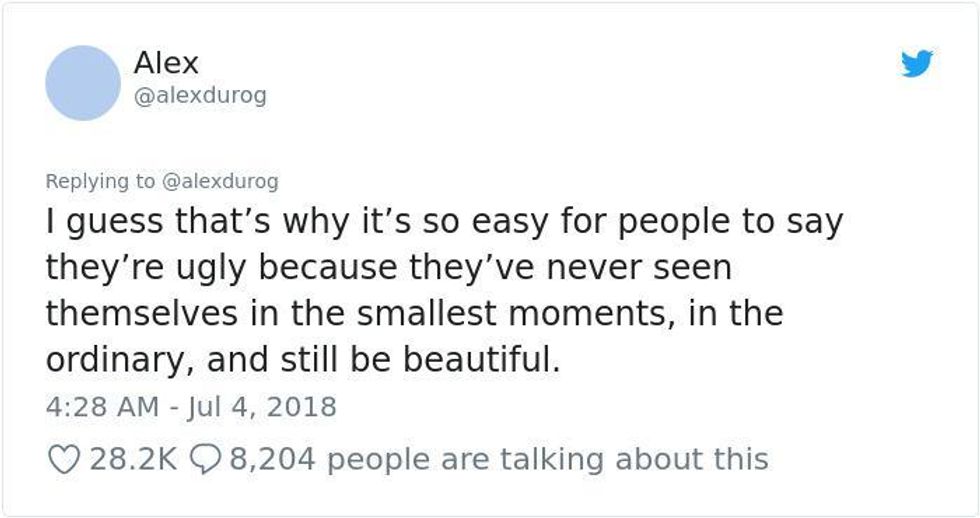The width and height of the screenshot is (980, 518).
Task: Click the Jul 4, 2018 date
Action: coord(261,407)
